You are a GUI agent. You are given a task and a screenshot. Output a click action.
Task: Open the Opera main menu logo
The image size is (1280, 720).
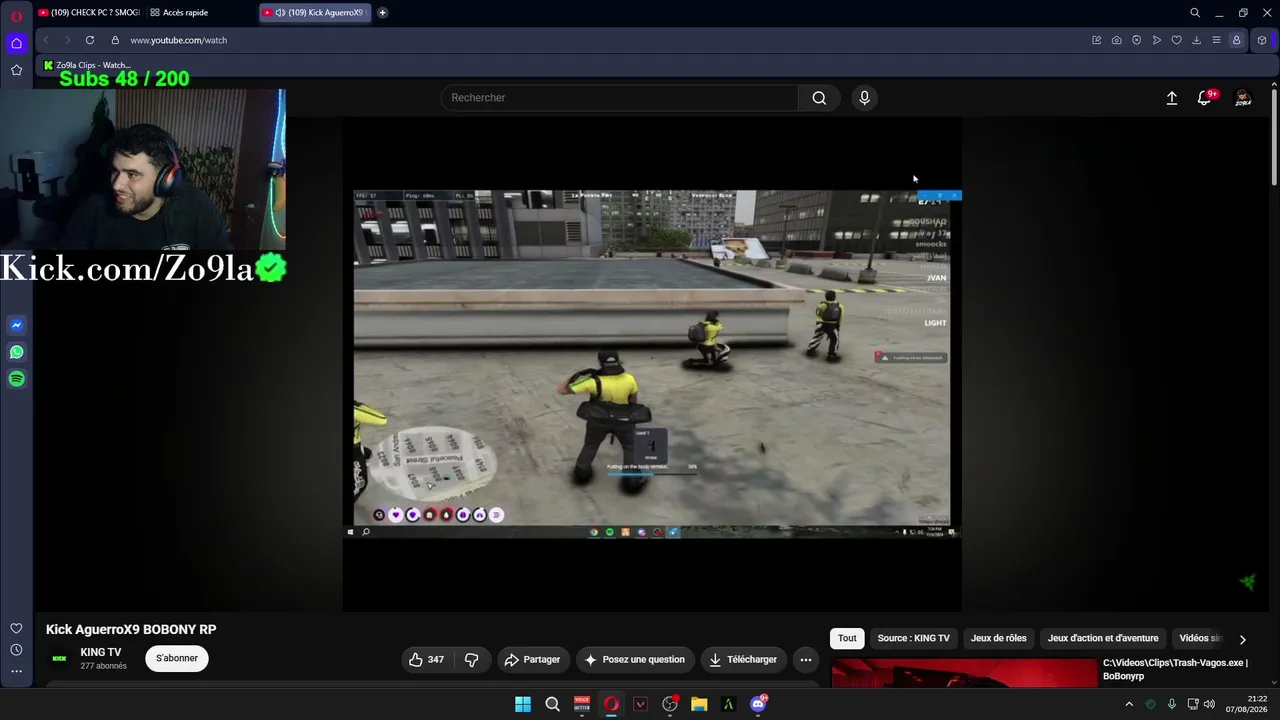(16, 14)
